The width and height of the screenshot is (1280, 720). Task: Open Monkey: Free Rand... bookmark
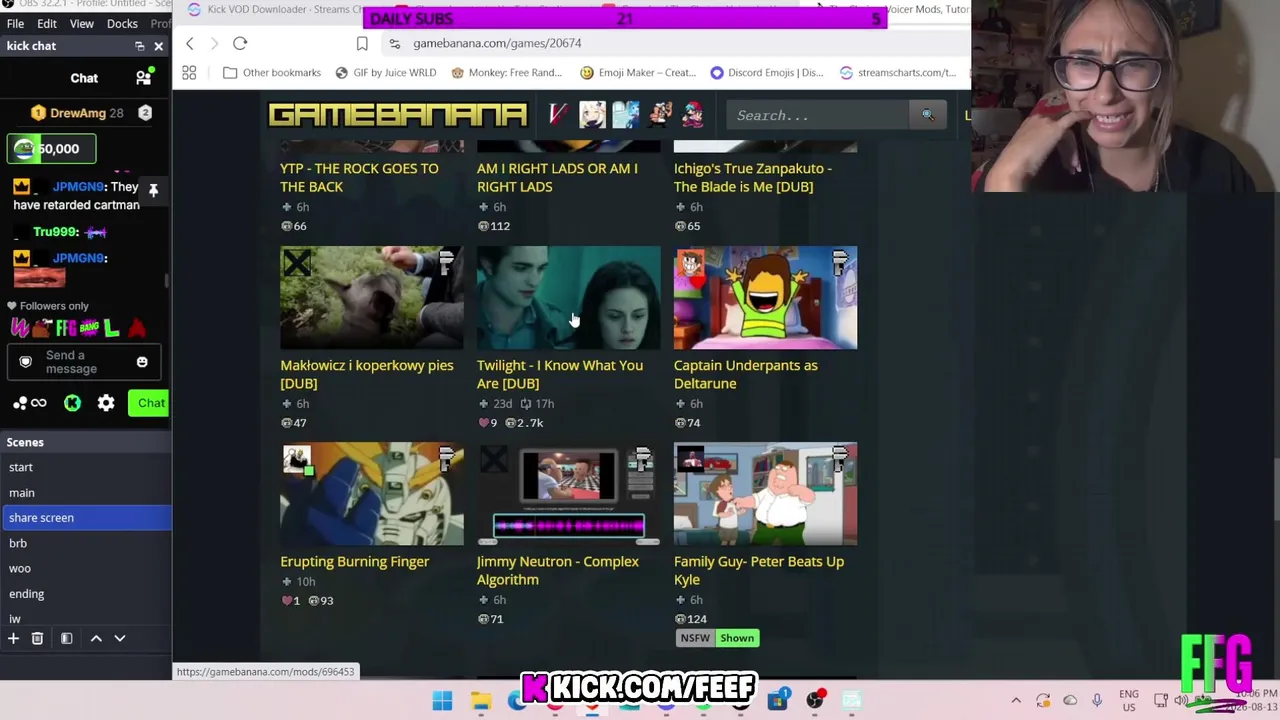pyautogui.click(x=505, y=72)
